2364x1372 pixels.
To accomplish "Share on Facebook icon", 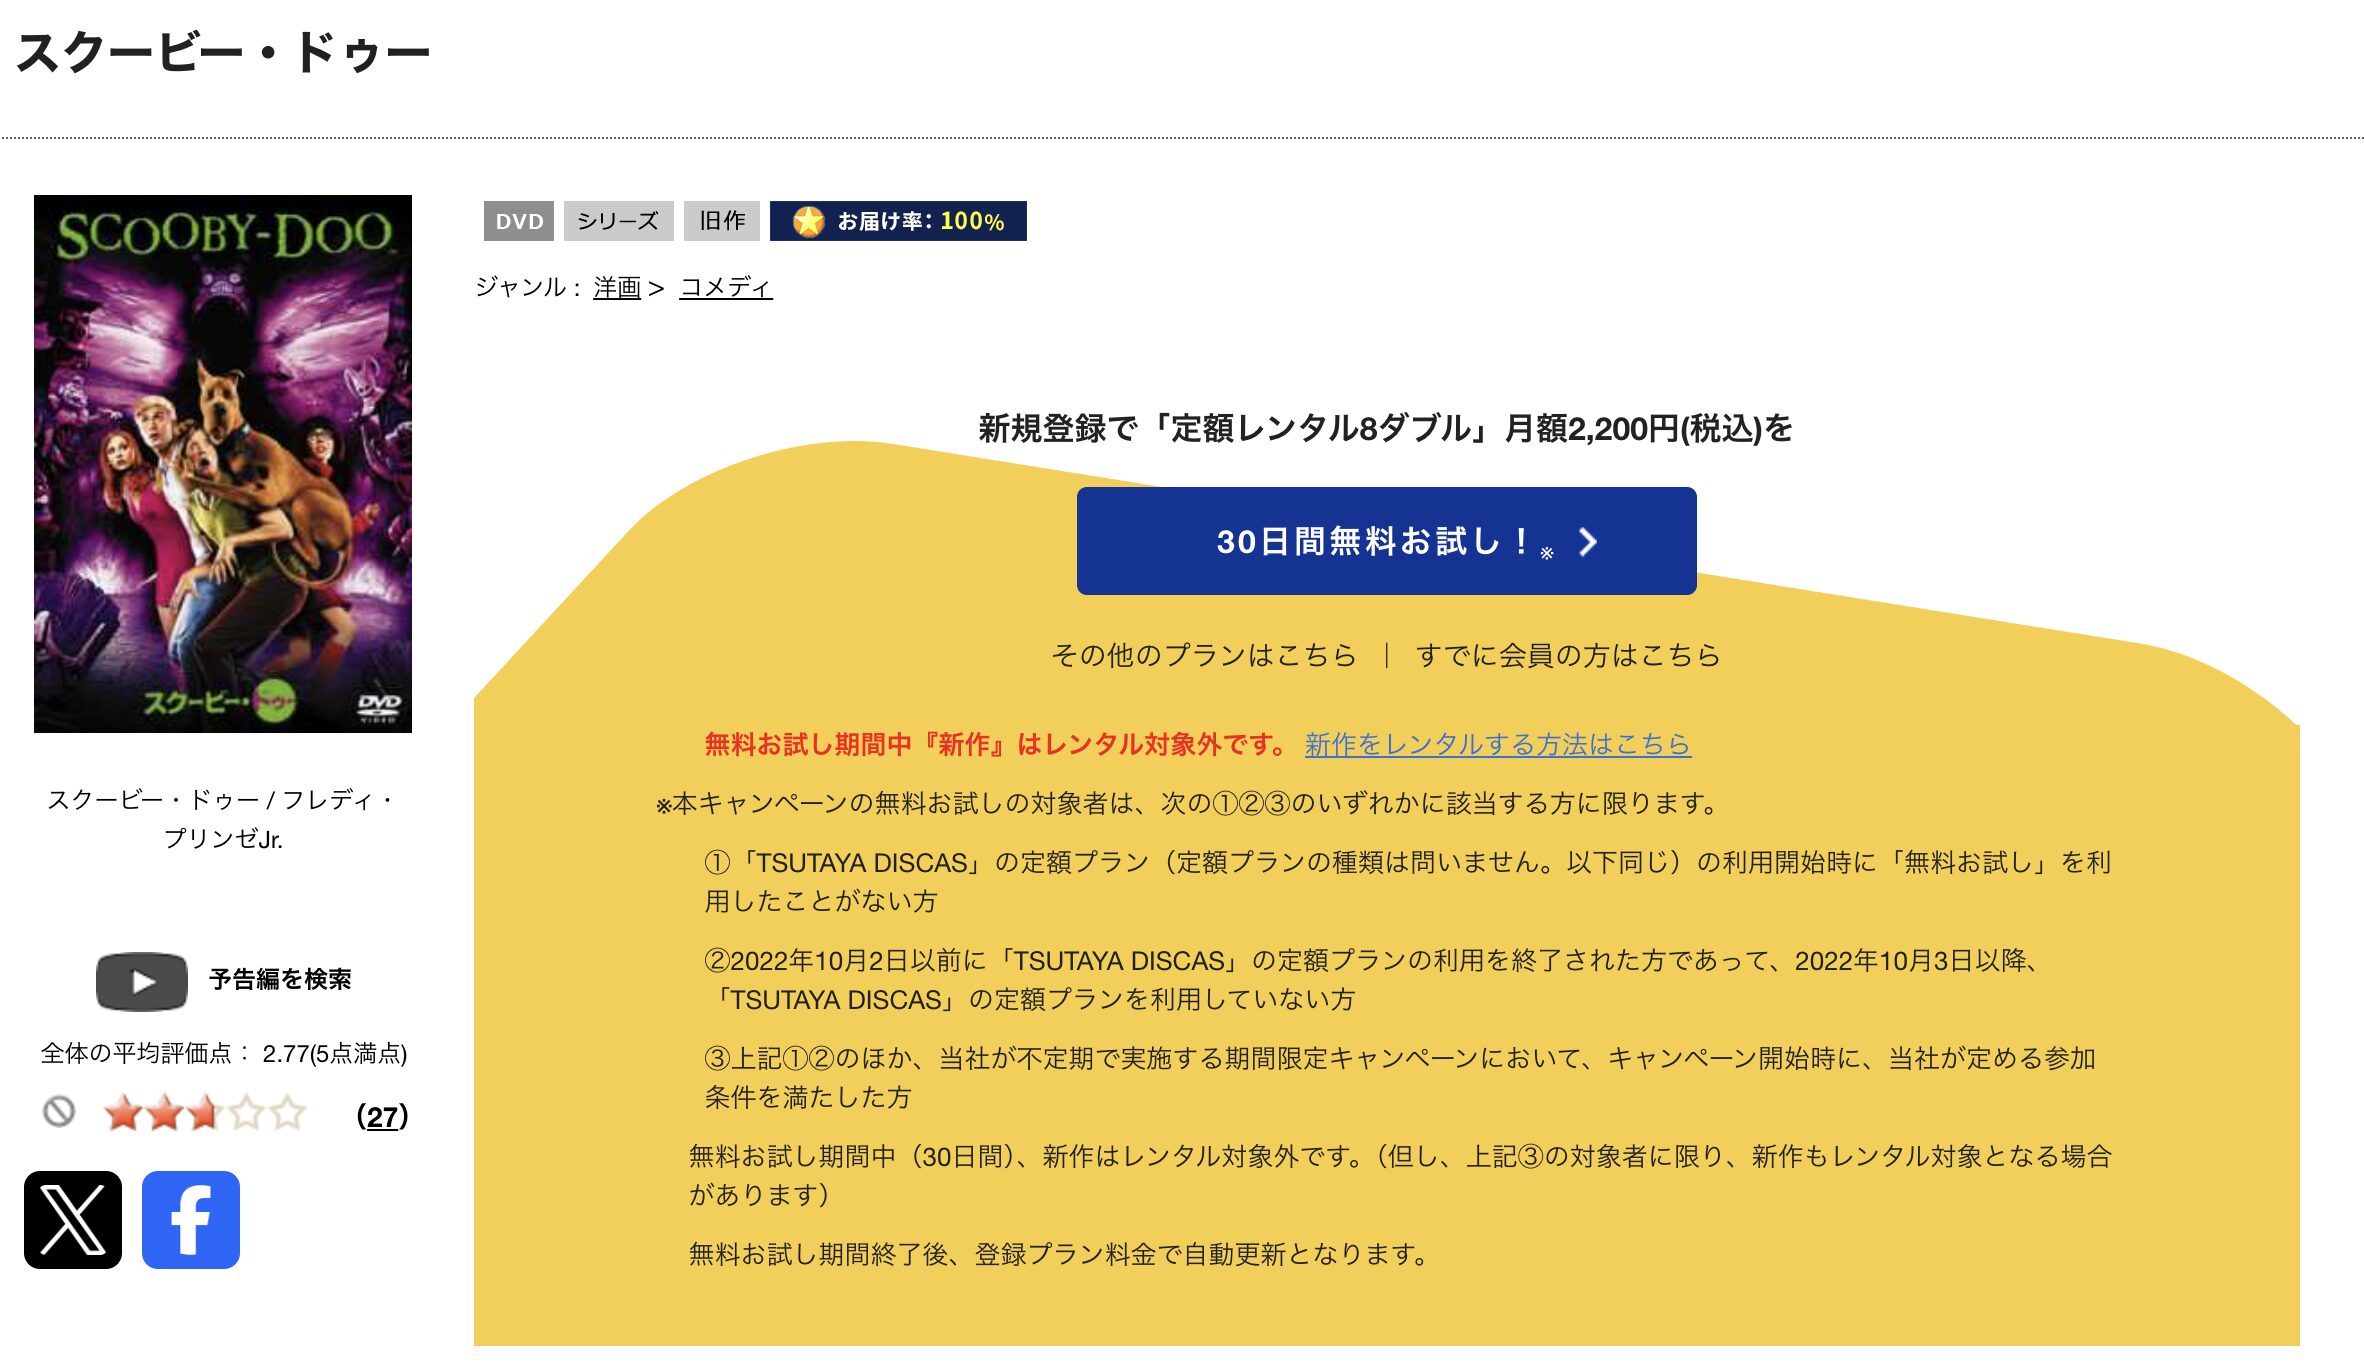I will [x=191, y=1219].
